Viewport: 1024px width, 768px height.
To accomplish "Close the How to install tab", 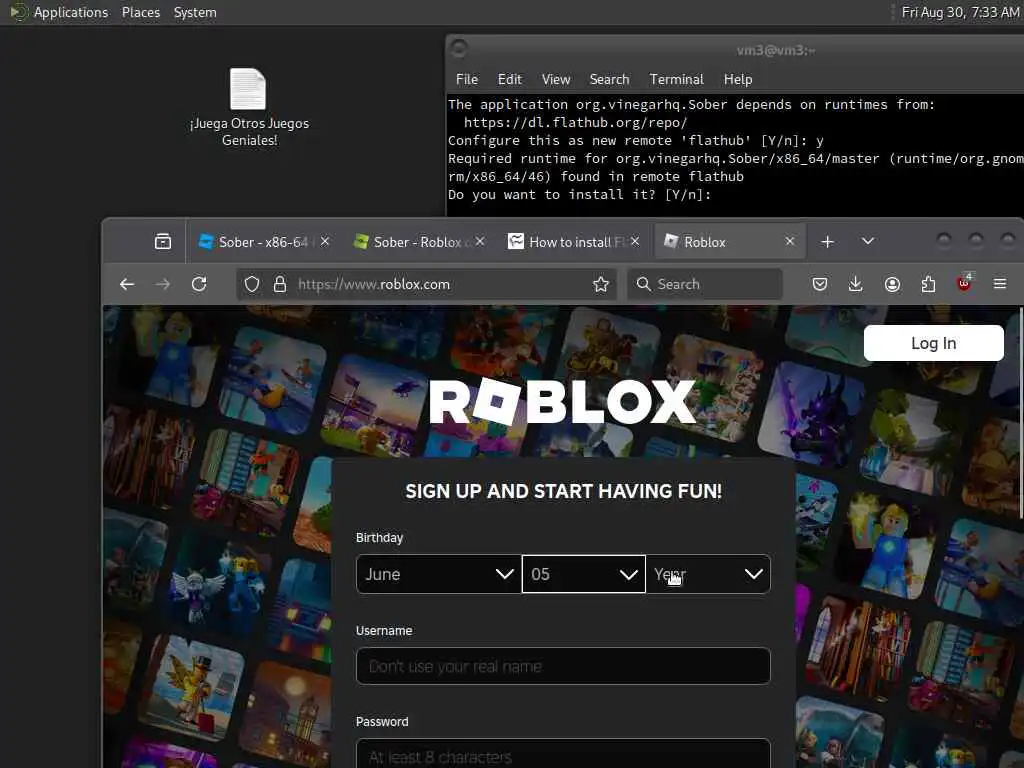I will tap(635, 242).
